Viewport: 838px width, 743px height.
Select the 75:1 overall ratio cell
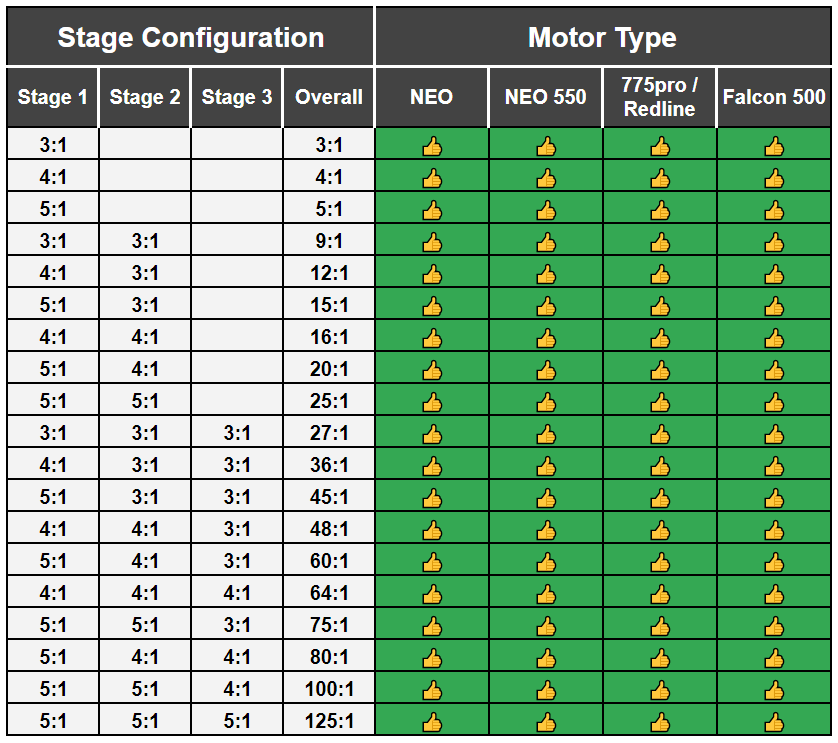[x=329, y=626]
